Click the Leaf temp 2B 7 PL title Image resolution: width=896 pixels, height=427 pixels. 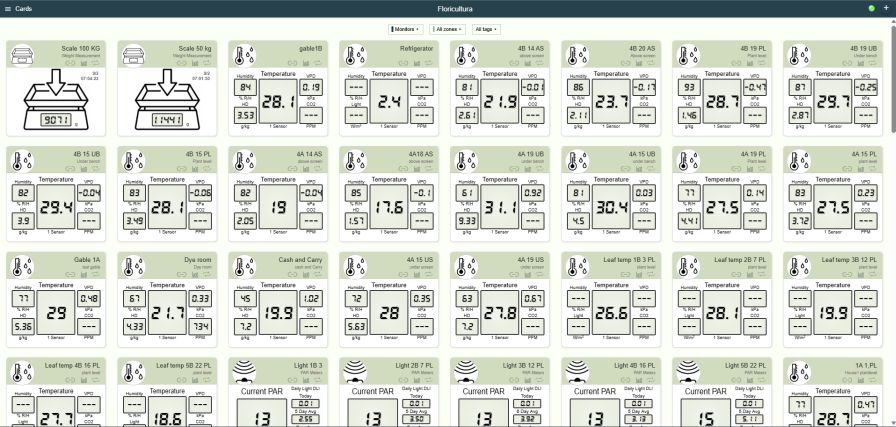click(740, 260)
